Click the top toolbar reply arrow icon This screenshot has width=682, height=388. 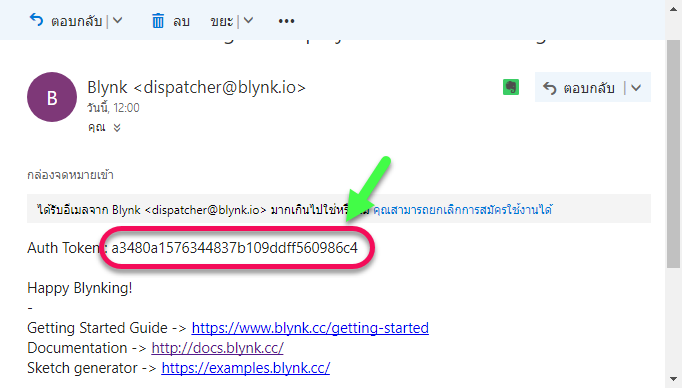coord(36,20)
